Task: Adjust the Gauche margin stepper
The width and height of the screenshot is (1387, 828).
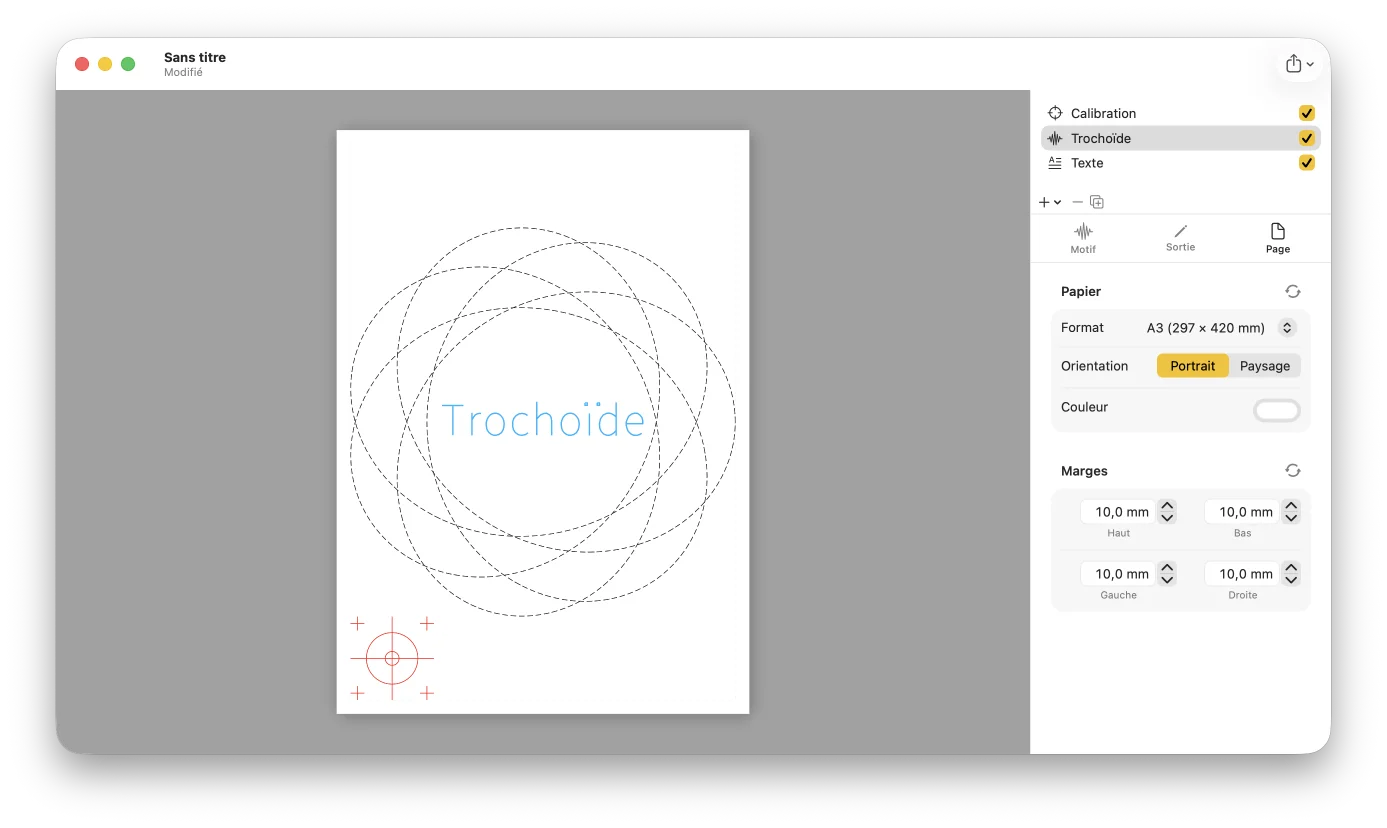Action: click(x=1167, y=574)
